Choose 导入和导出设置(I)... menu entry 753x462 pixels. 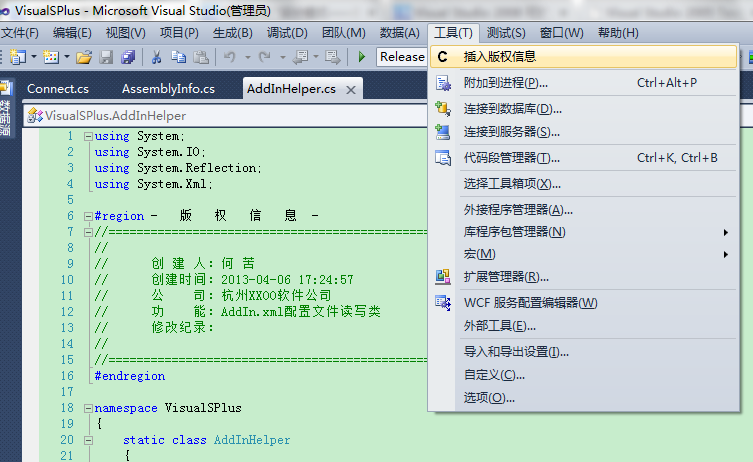point(583,352)
